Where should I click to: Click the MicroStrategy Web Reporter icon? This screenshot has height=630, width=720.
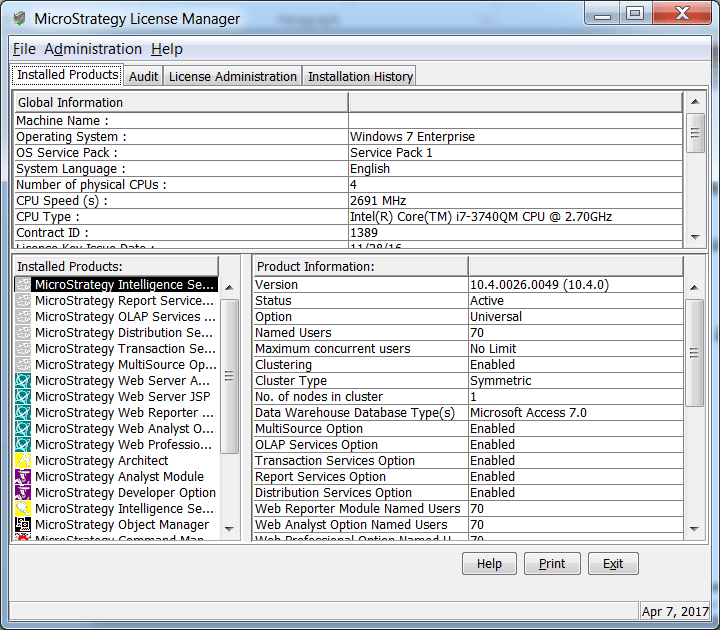click(x=23, y=413)
